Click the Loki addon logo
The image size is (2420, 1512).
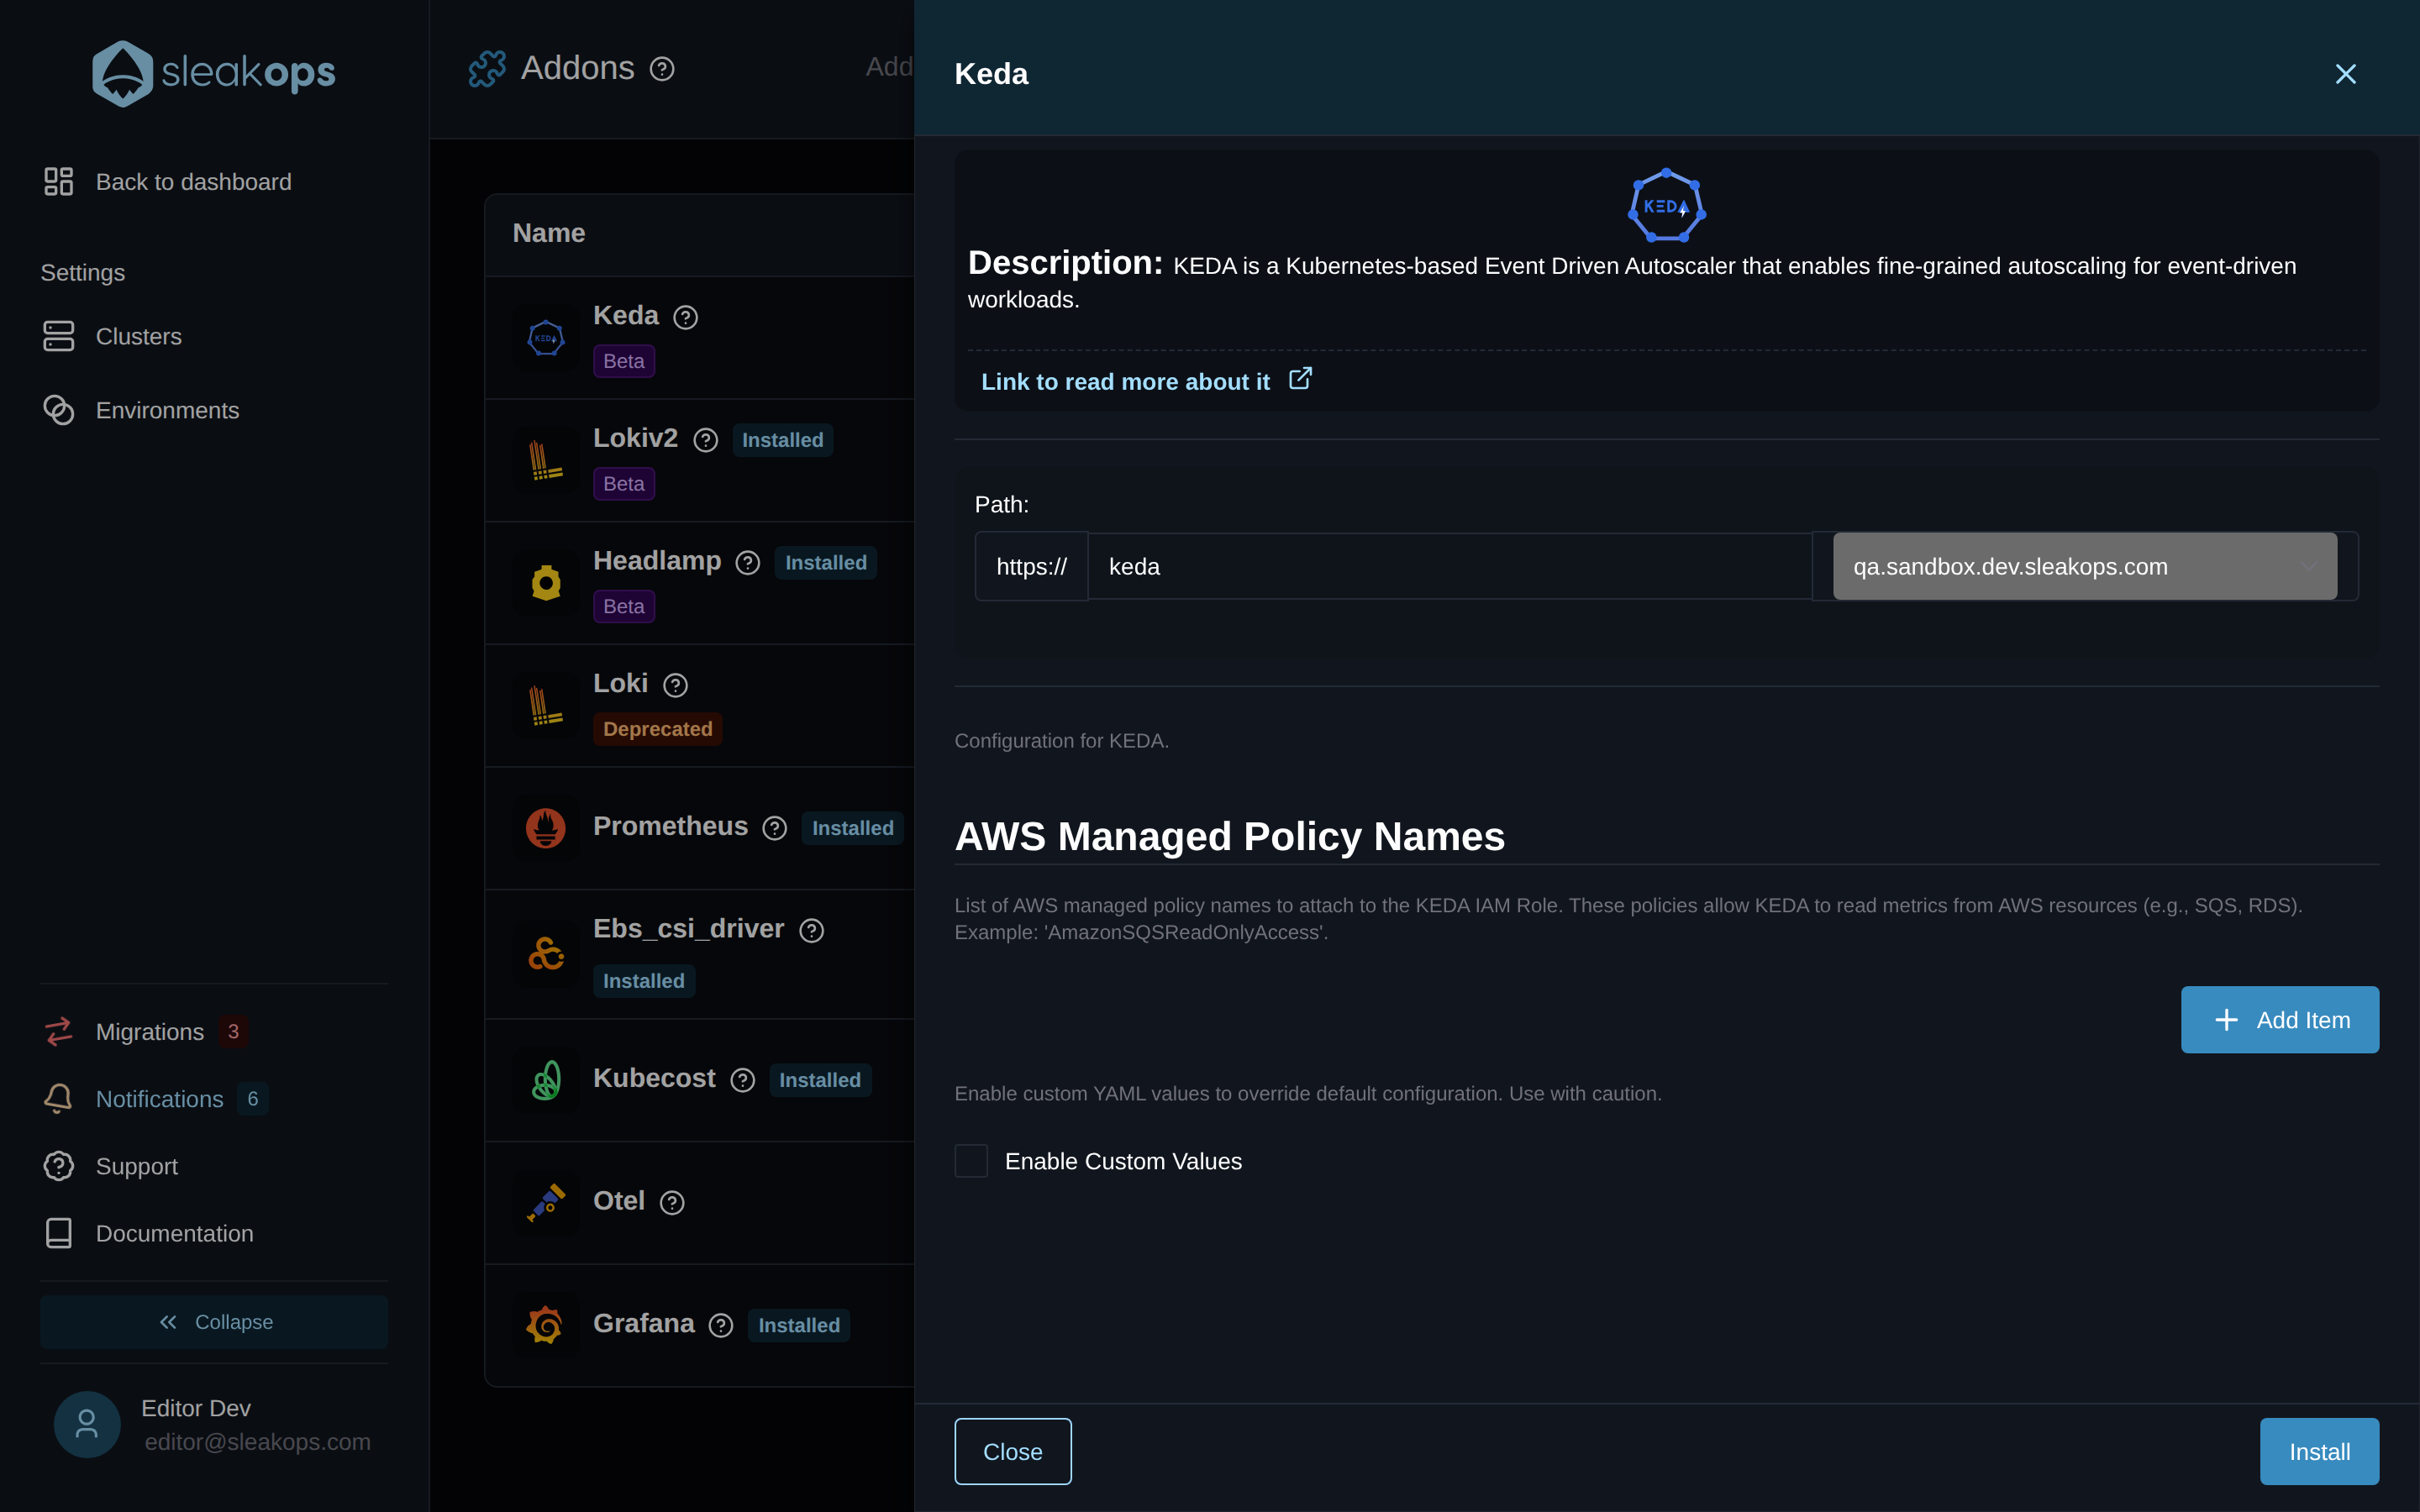546,706
